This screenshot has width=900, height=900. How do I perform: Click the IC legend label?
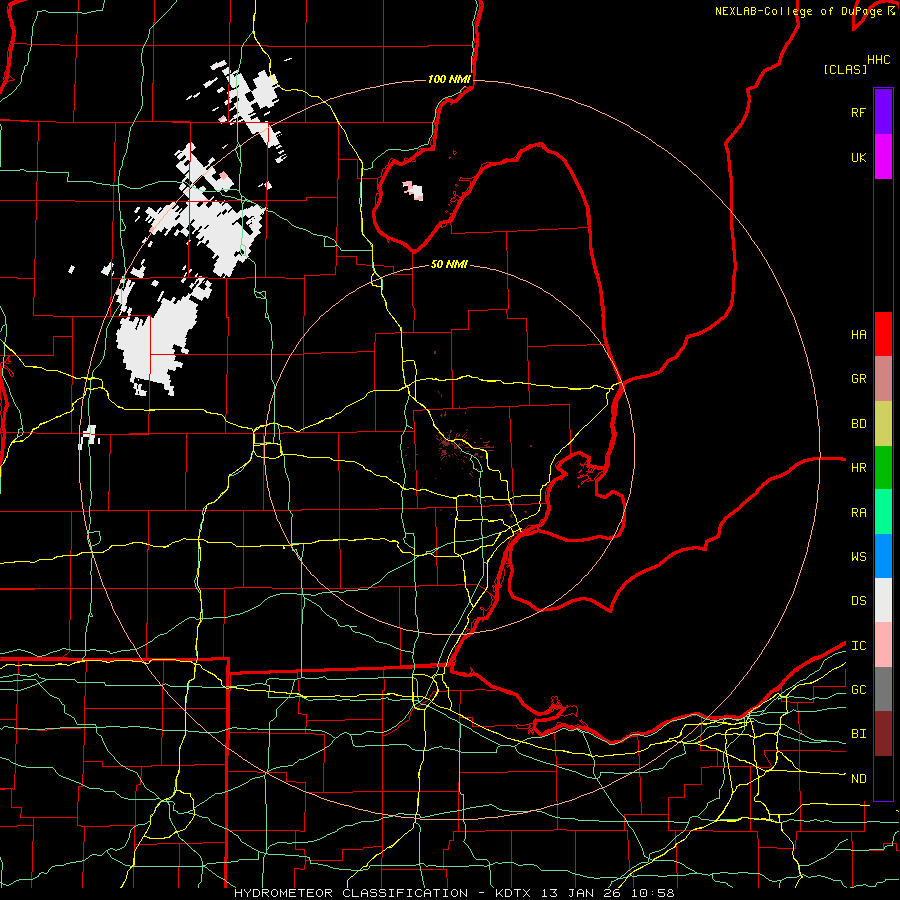click(x=859, y=646)
